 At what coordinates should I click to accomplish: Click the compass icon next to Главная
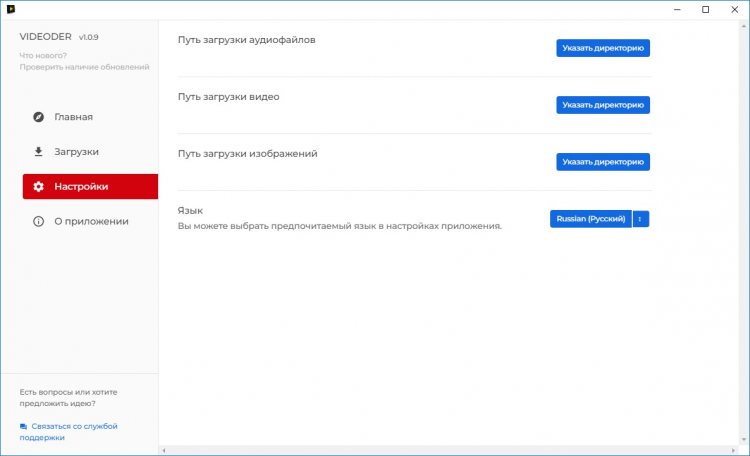38,117
